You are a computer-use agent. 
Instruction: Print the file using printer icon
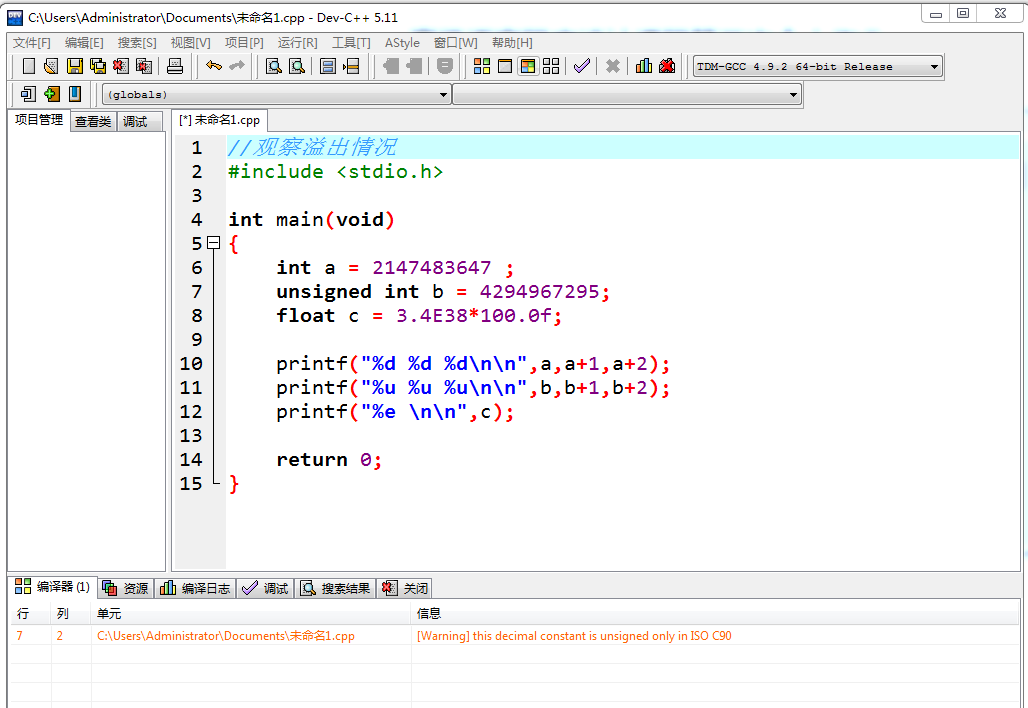[x=174, y=66]
